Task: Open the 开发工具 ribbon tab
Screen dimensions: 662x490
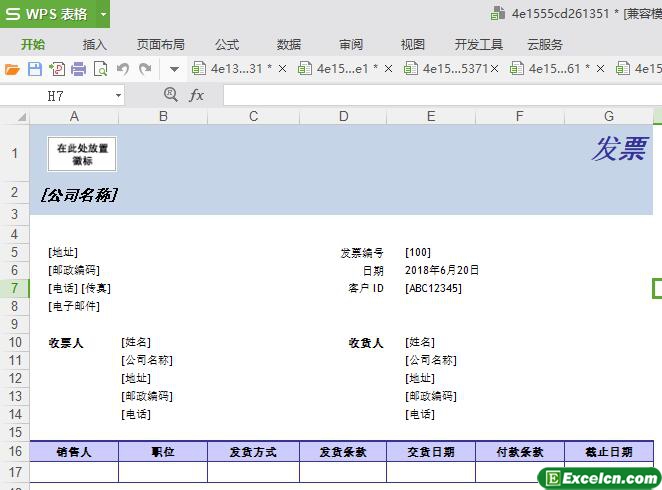Action: 478,44
